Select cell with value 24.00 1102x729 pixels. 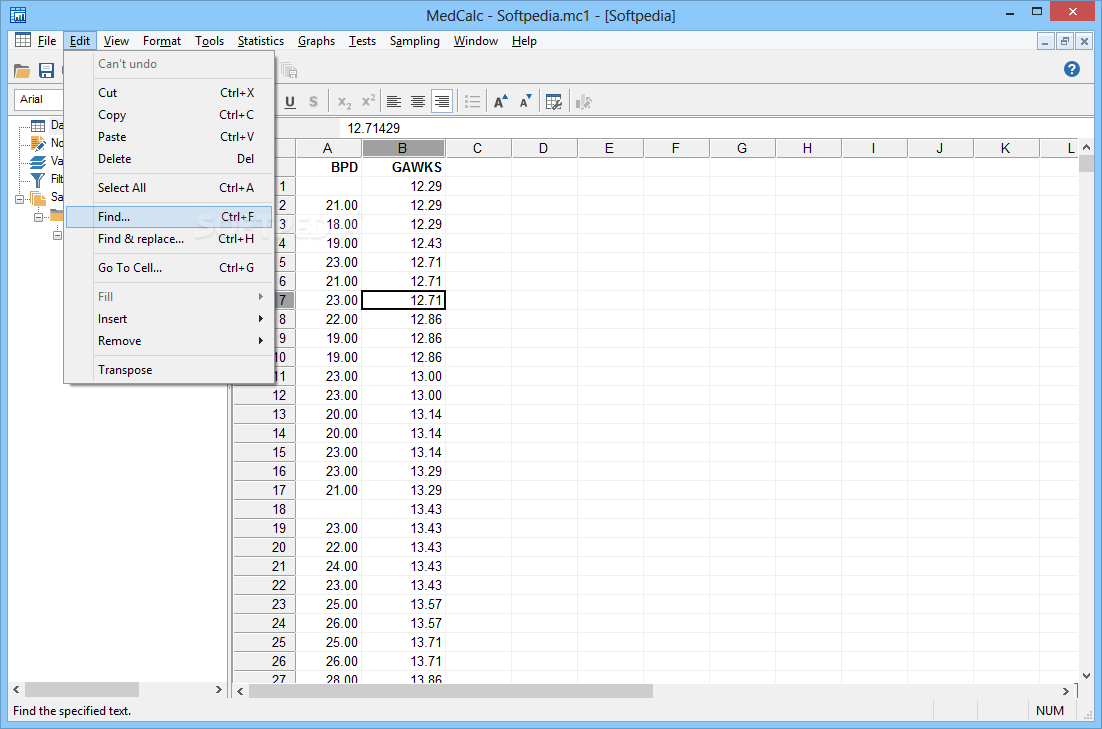[x=329, y=566]
